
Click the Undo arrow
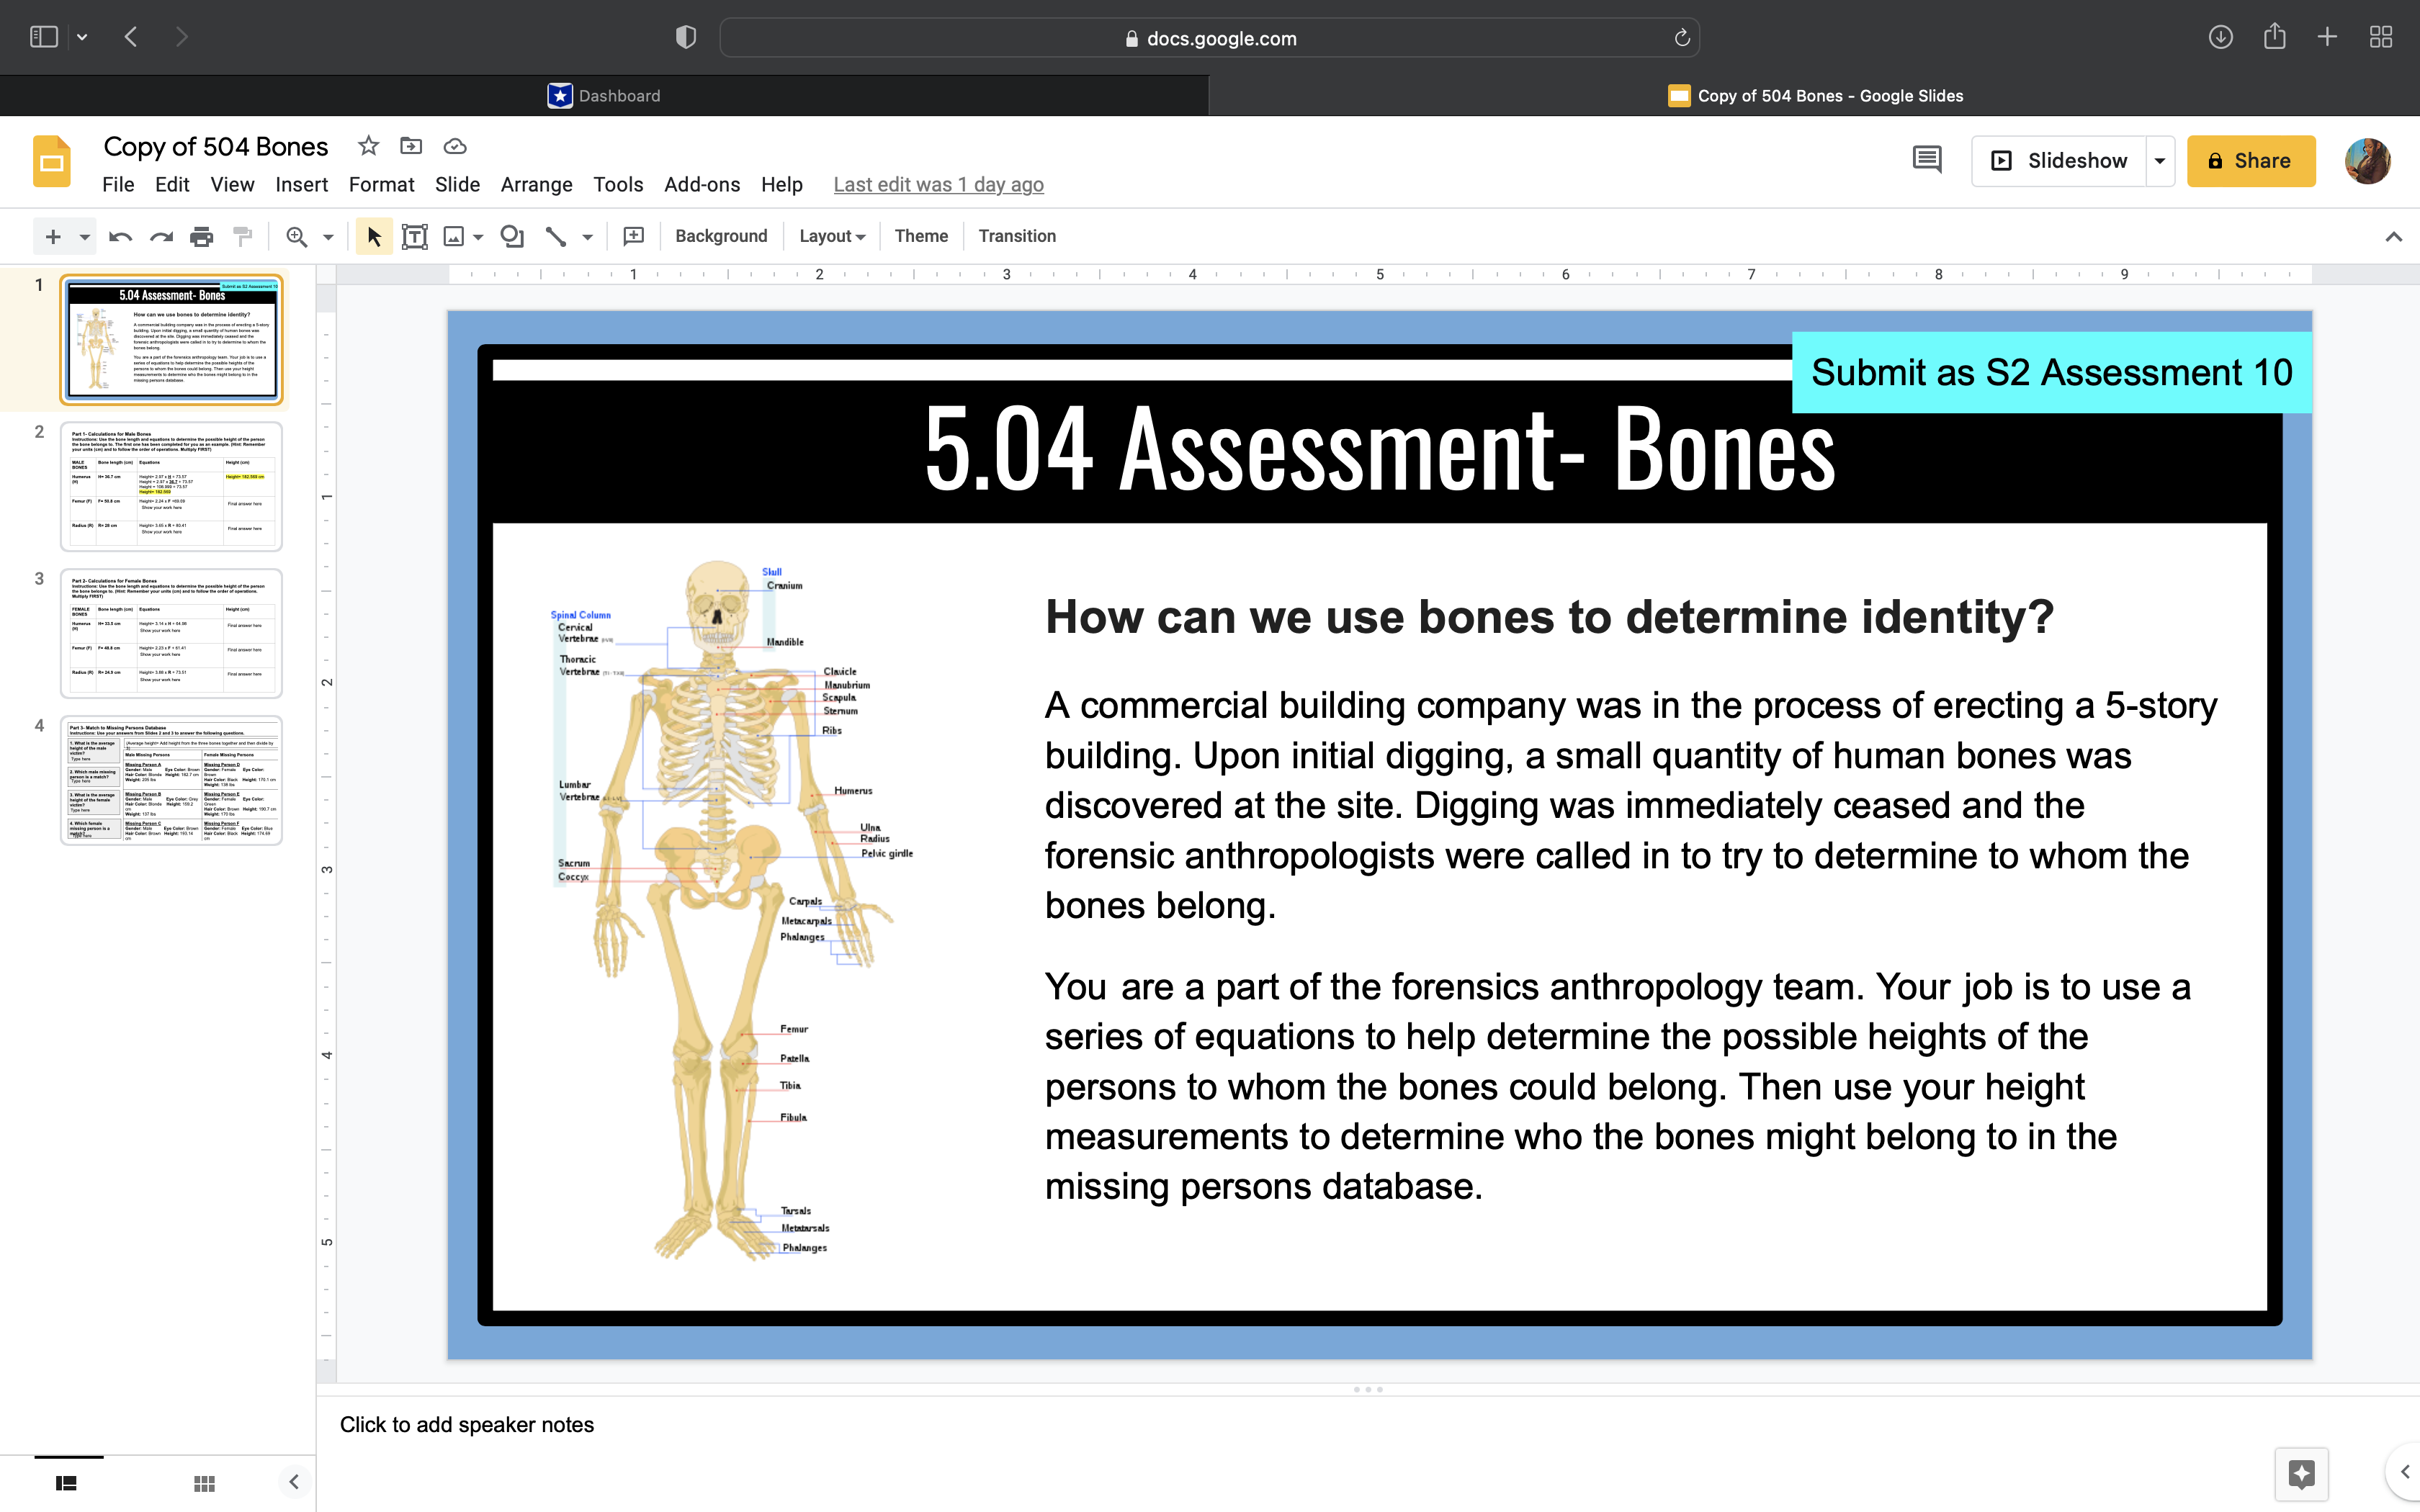coord(120,236)
